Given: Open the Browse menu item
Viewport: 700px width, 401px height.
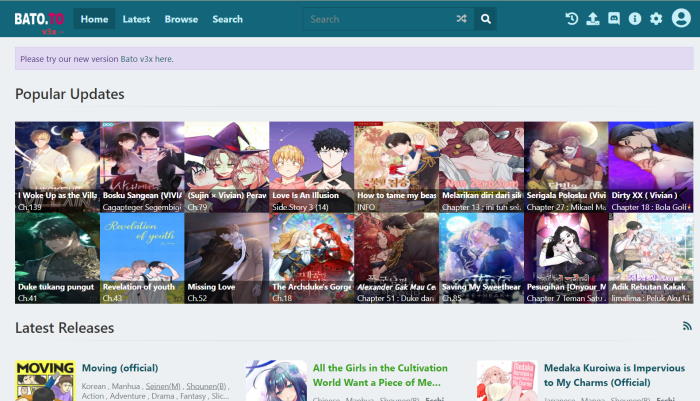Looking at the screenshot, I should point(181,19).
